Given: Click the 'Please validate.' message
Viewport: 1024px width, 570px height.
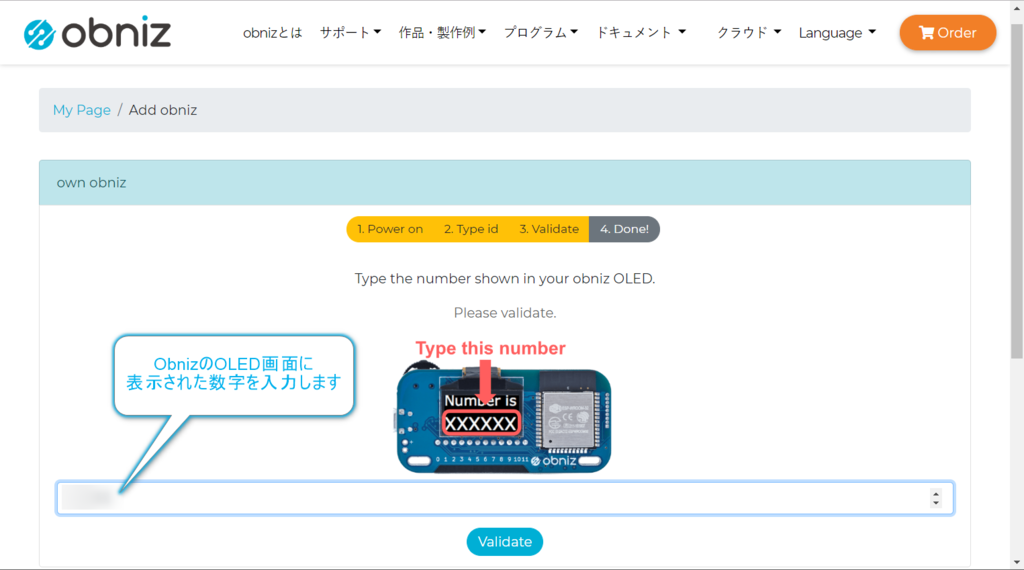Looking at the screenshot, I should tap(505, 313).
